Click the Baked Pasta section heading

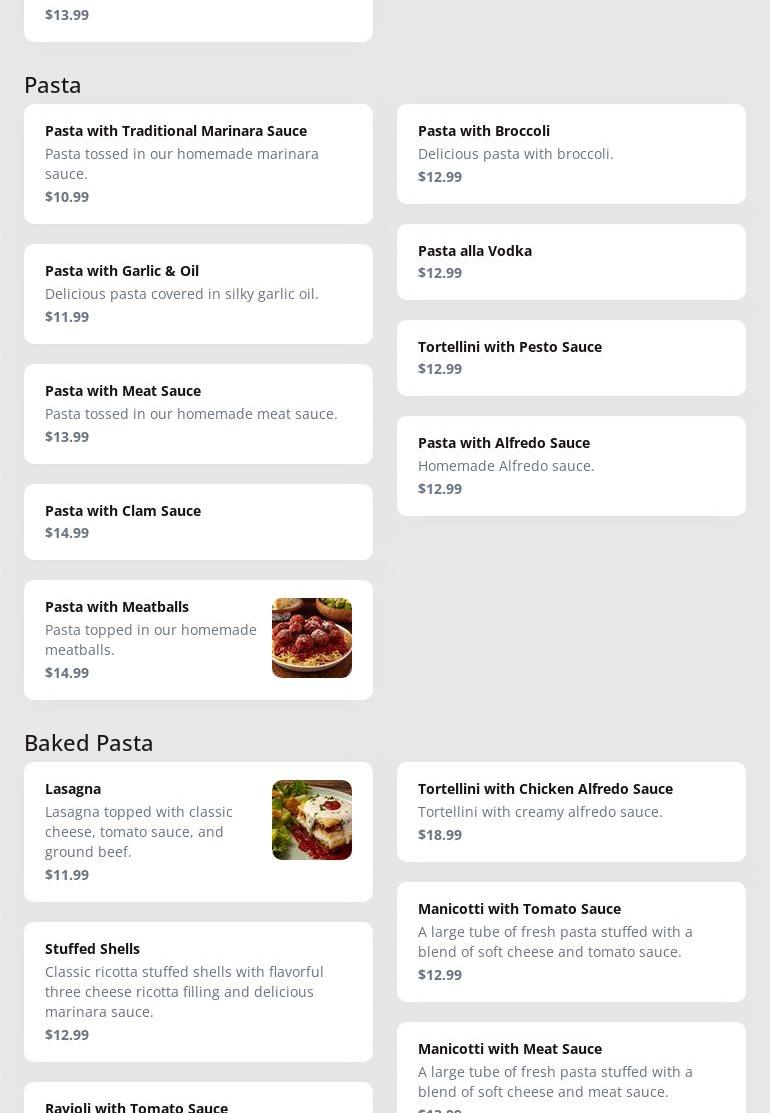(x=89, y=742)
